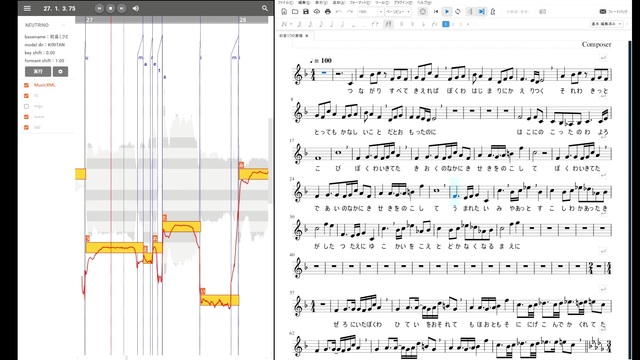Enable the mgc checkbox
Screen dimensions: 640x360
(x=27, y=106)
